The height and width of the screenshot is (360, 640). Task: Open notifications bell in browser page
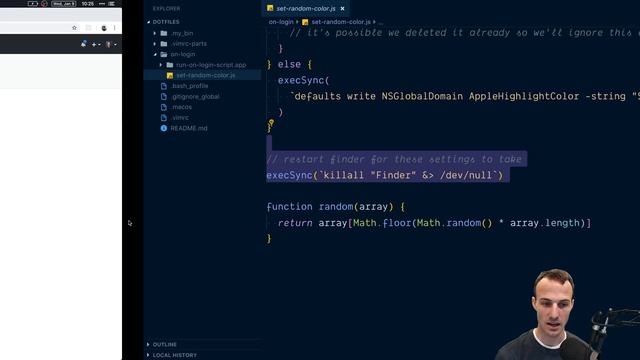[84, 44]
